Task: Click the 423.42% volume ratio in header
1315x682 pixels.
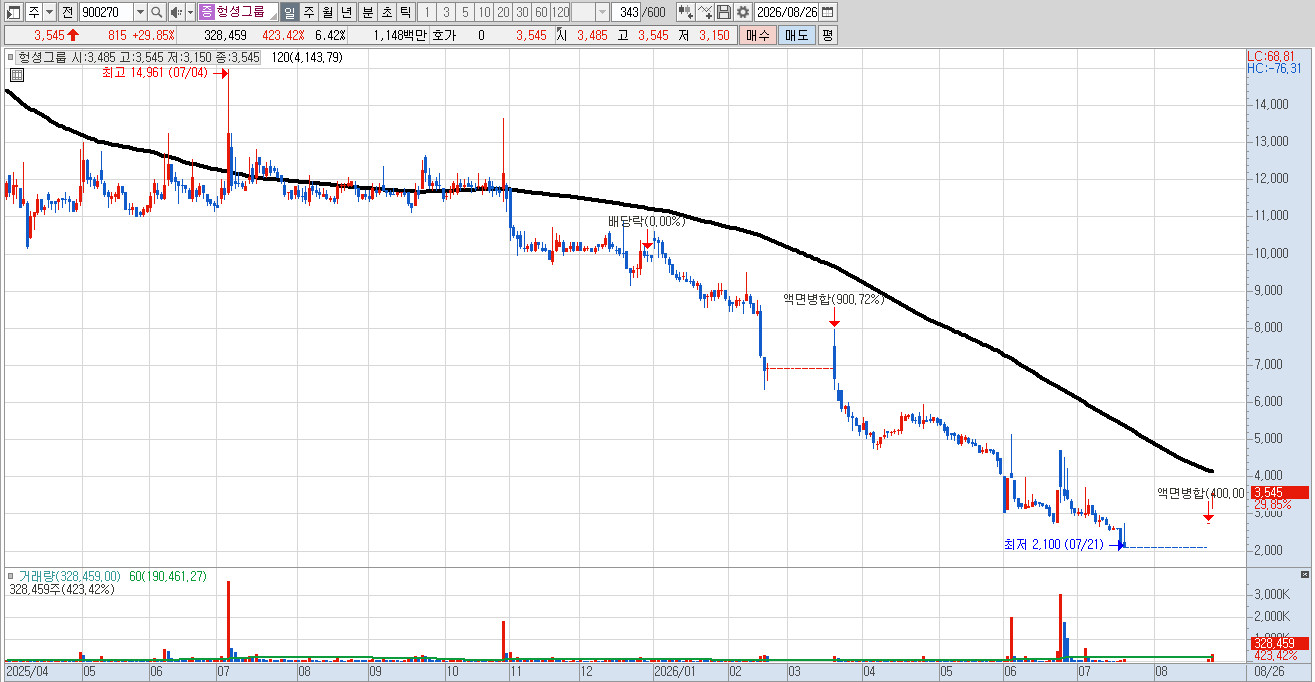Action: [283, 35]
